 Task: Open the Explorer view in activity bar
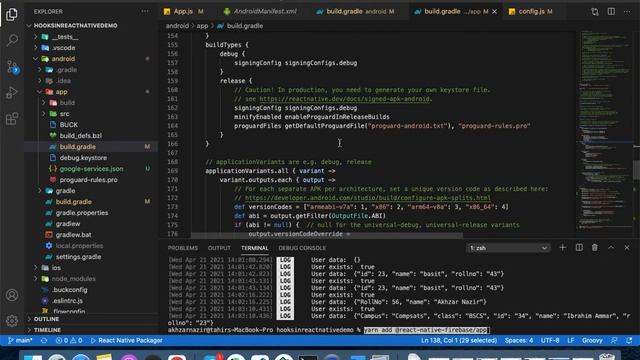pyautogui.click(x=12, y=14)
